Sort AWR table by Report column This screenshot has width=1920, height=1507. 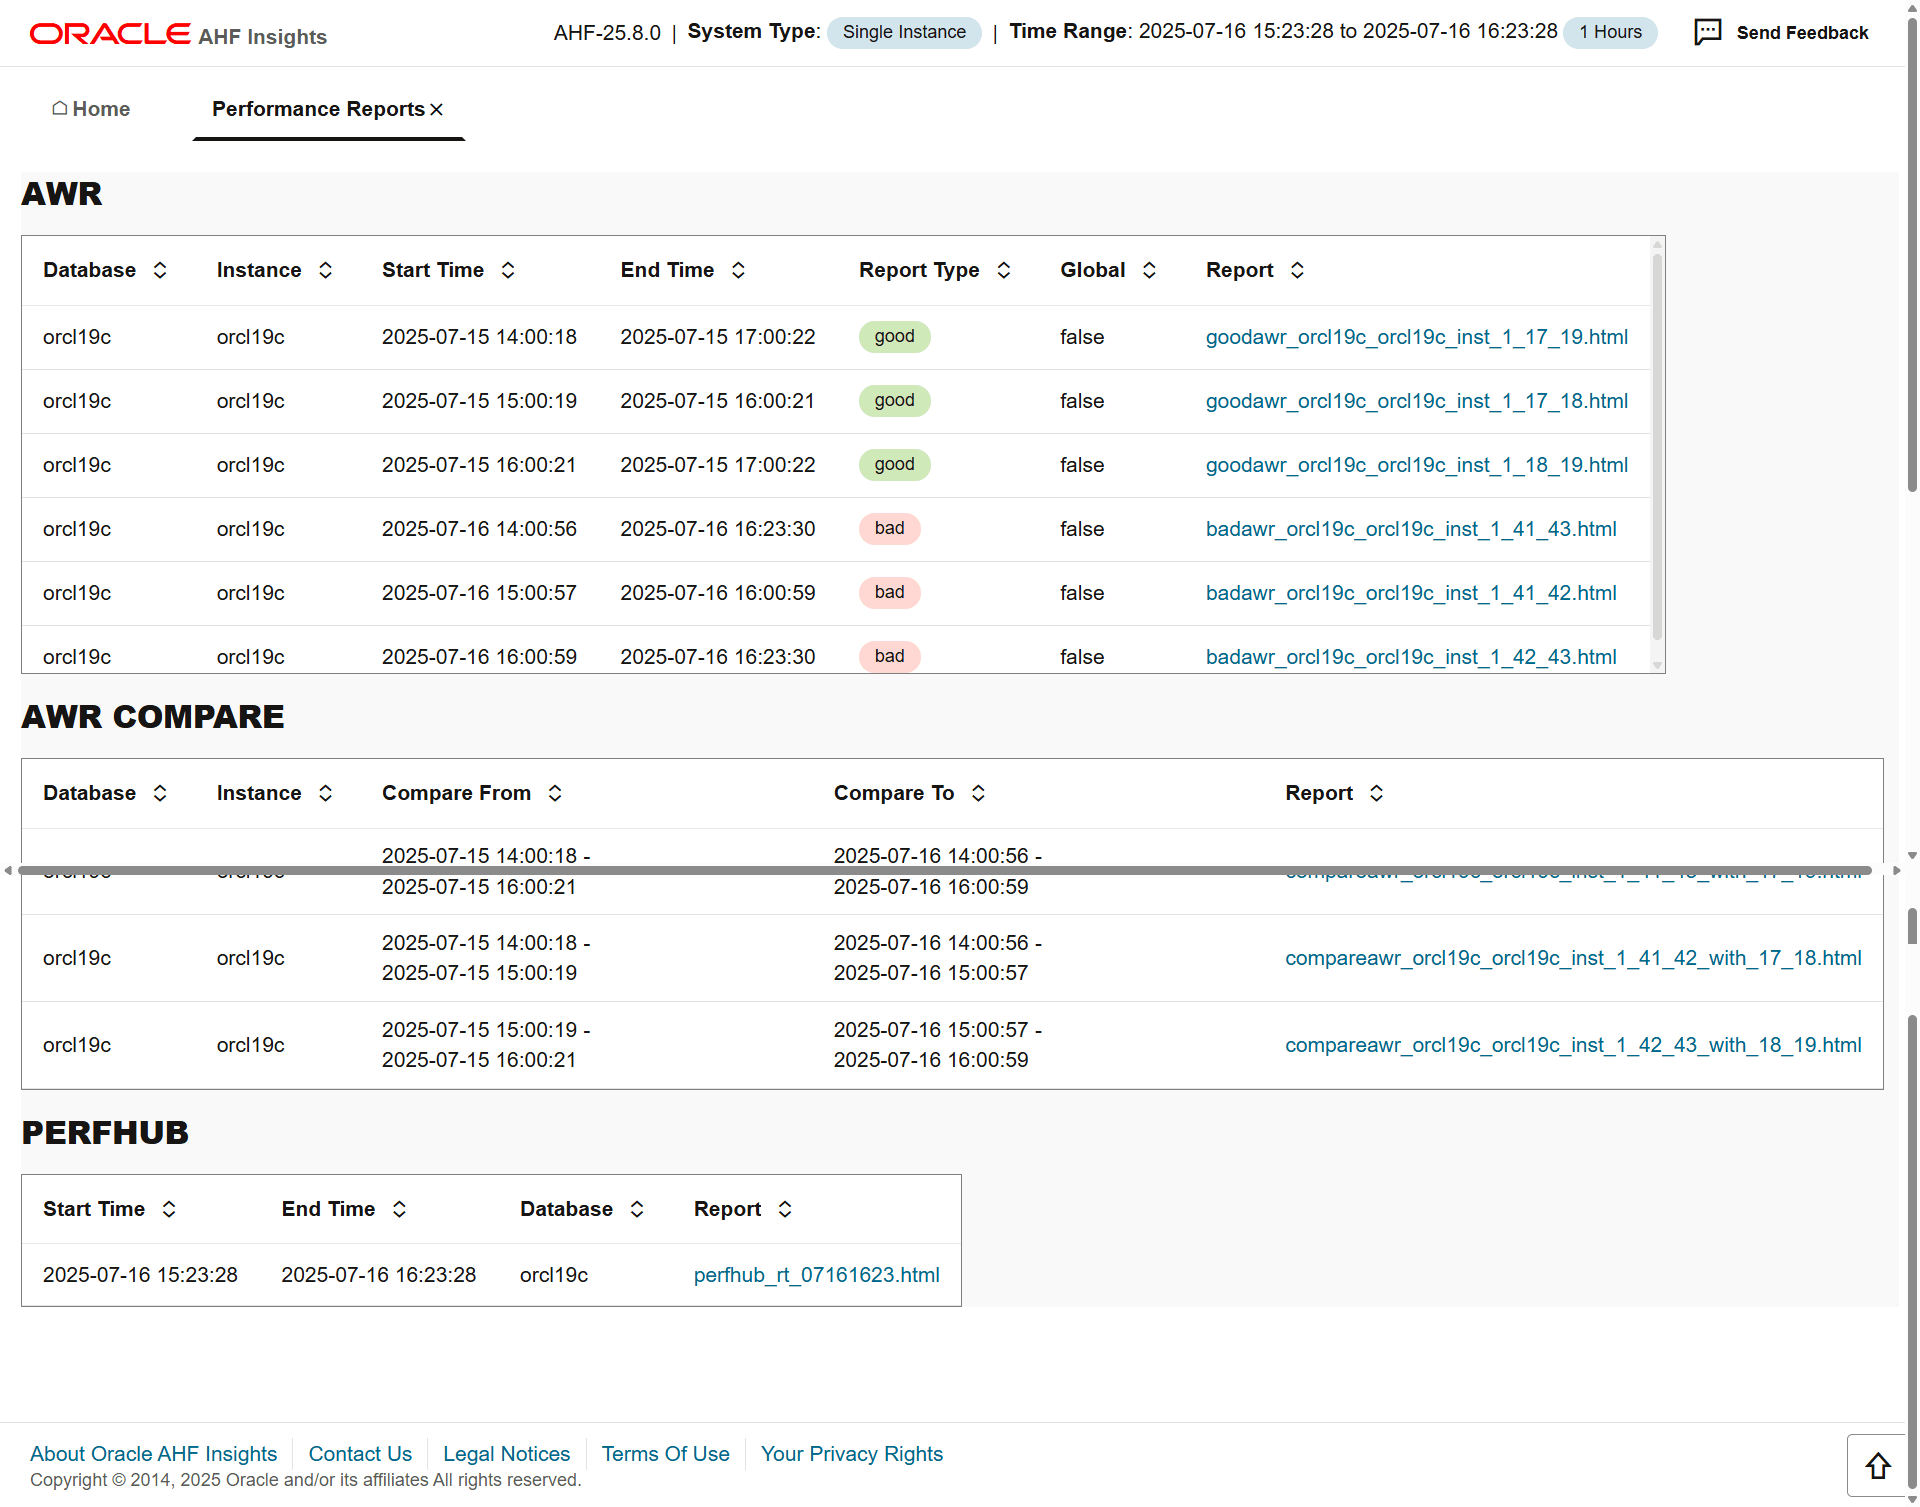pos(1297,270)
